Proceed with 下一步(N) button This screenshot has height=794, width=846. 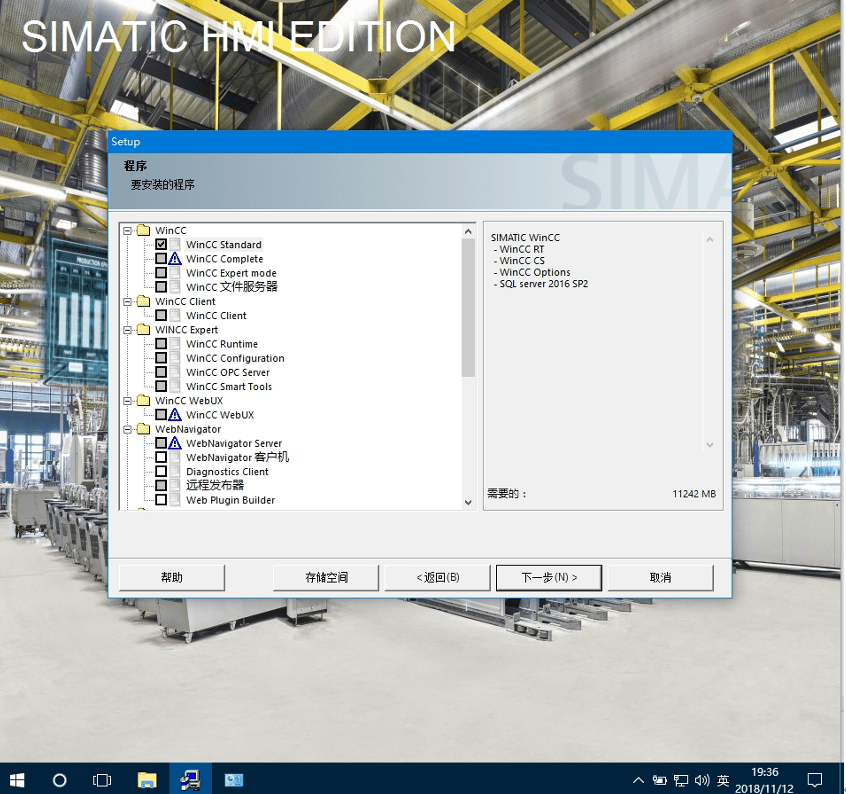(549, 578)
